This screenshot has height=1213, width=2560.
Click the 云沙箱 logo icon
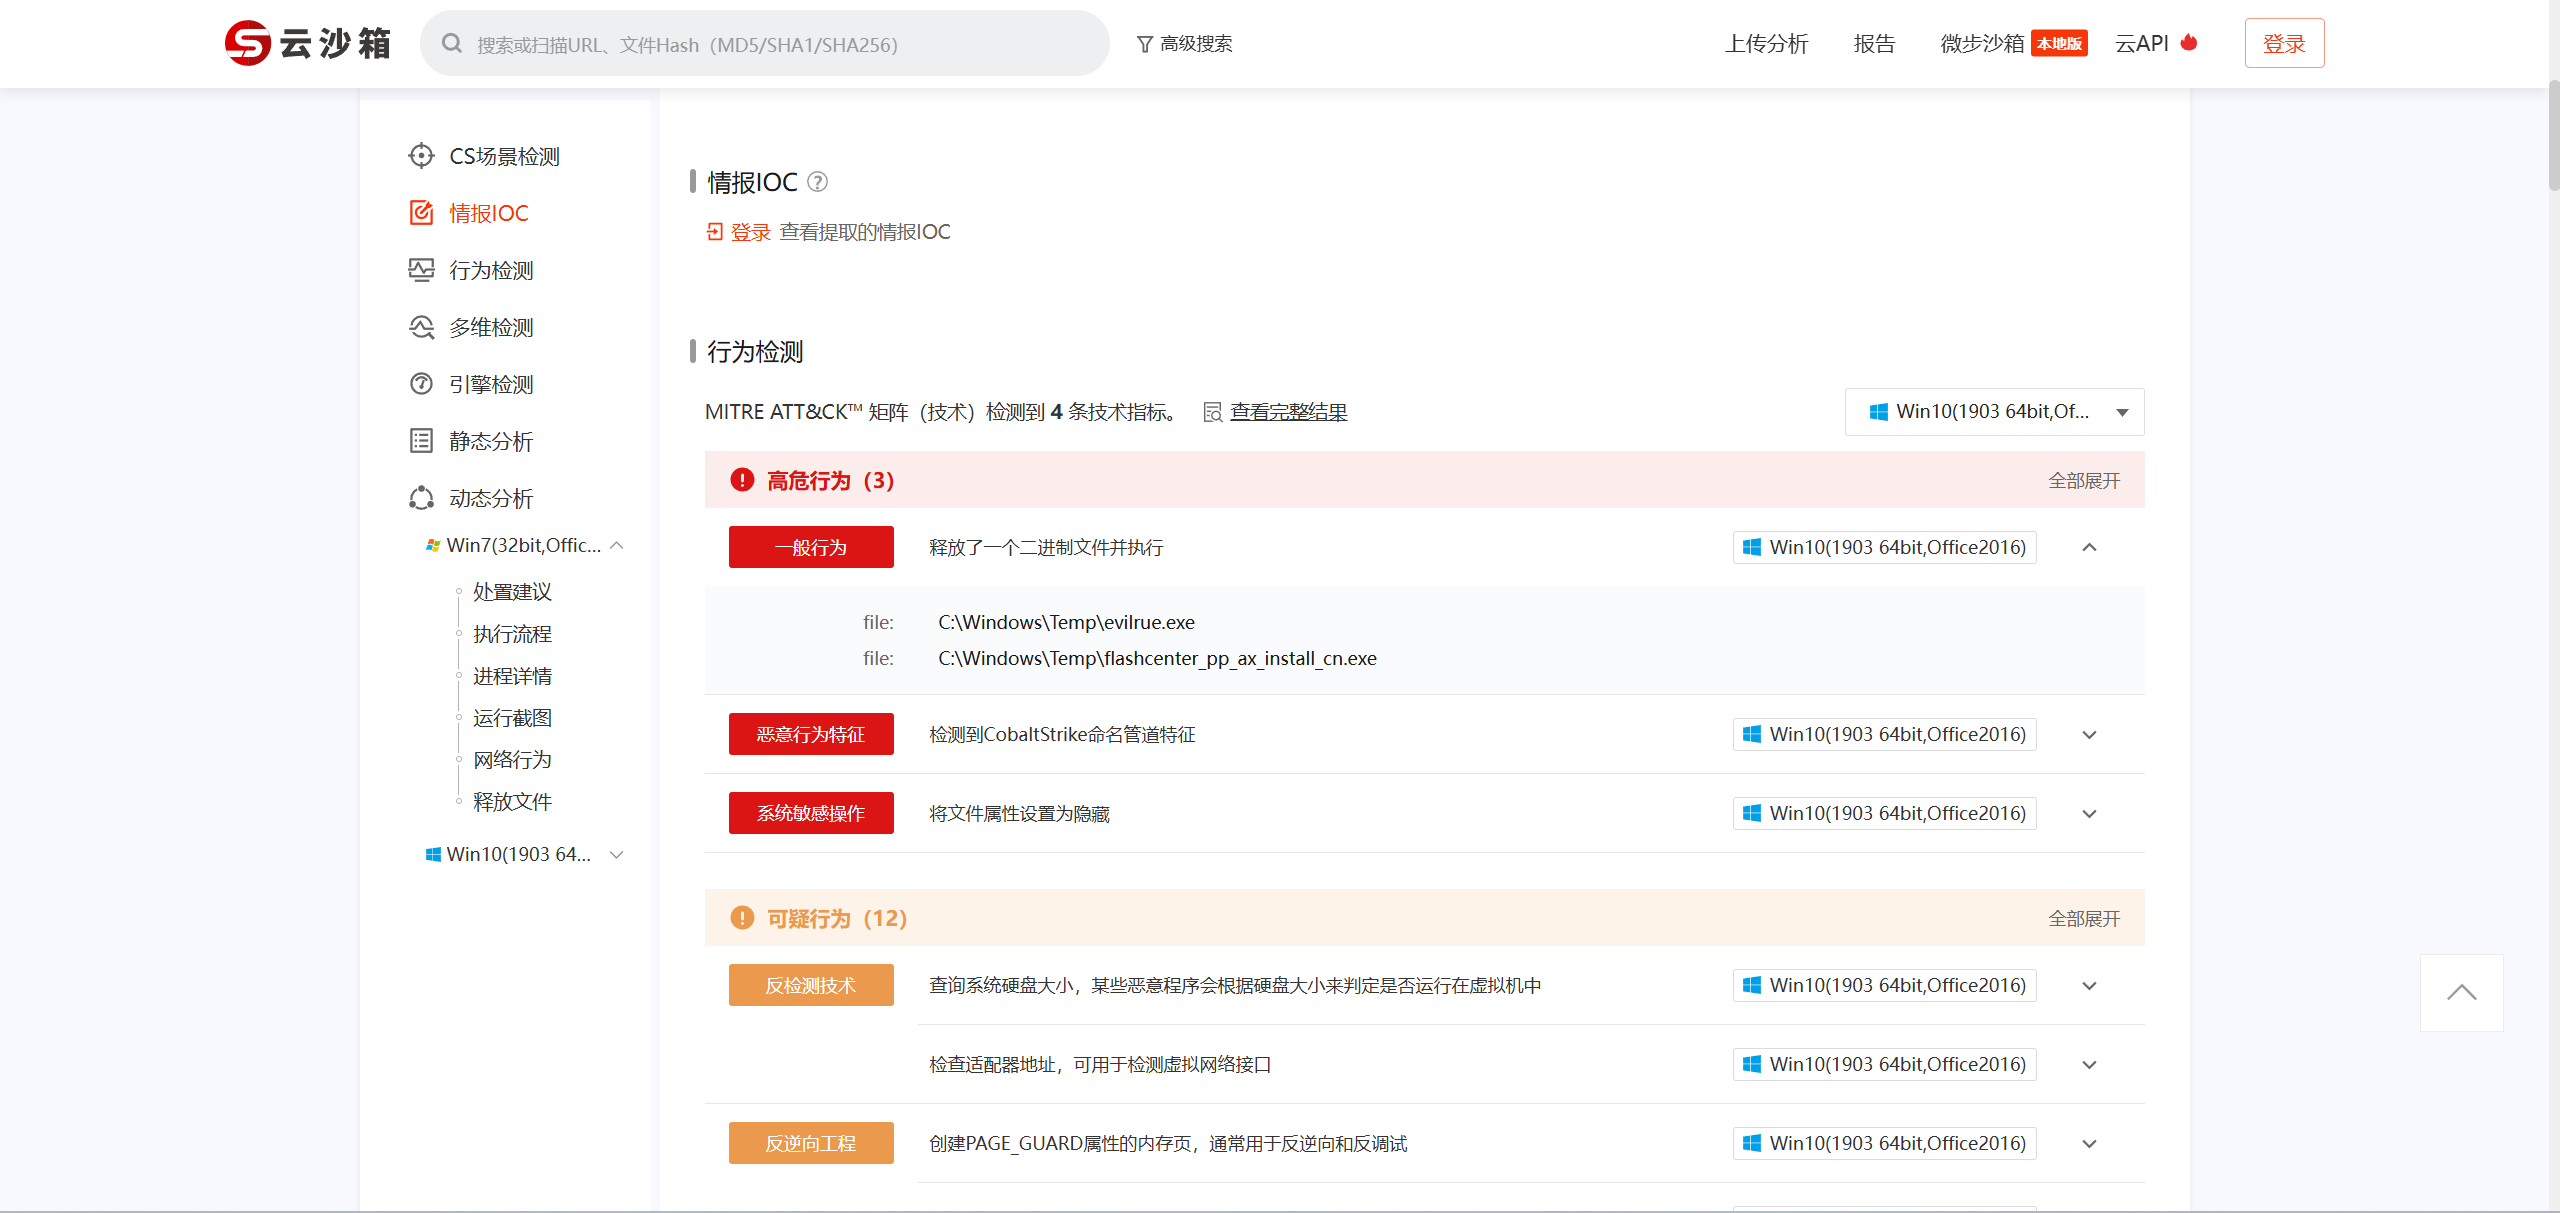tap(247, 43)
